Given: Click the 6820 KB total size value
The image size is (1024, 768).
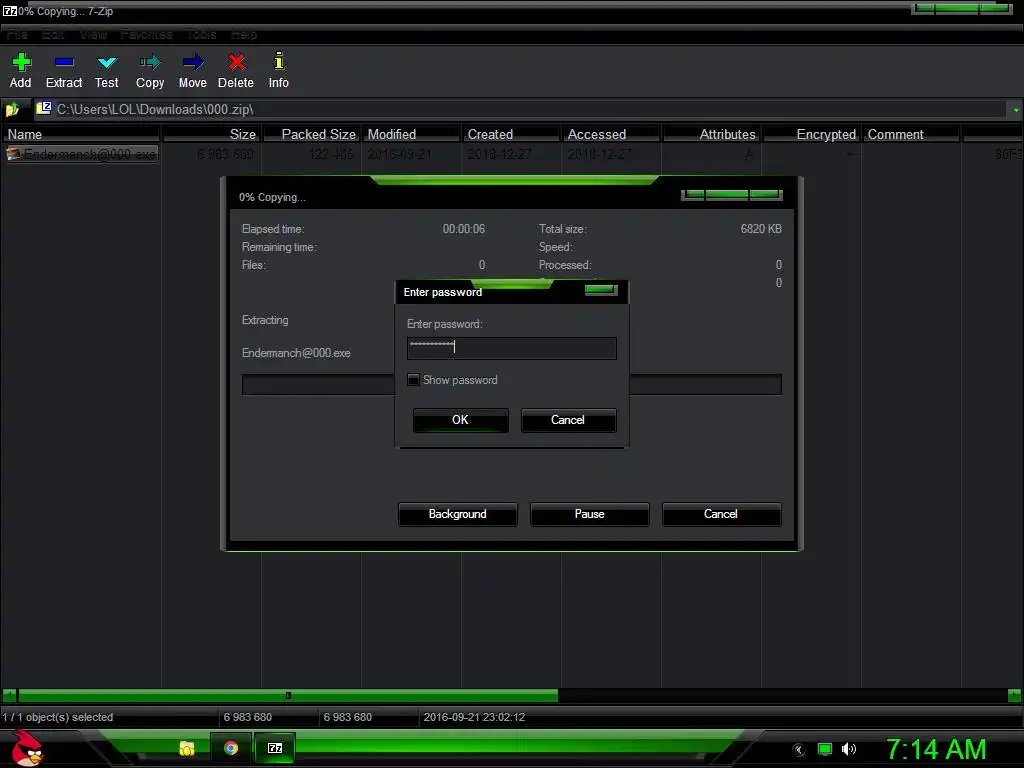Looking at the screenshot, I should (x=761, y=229).
